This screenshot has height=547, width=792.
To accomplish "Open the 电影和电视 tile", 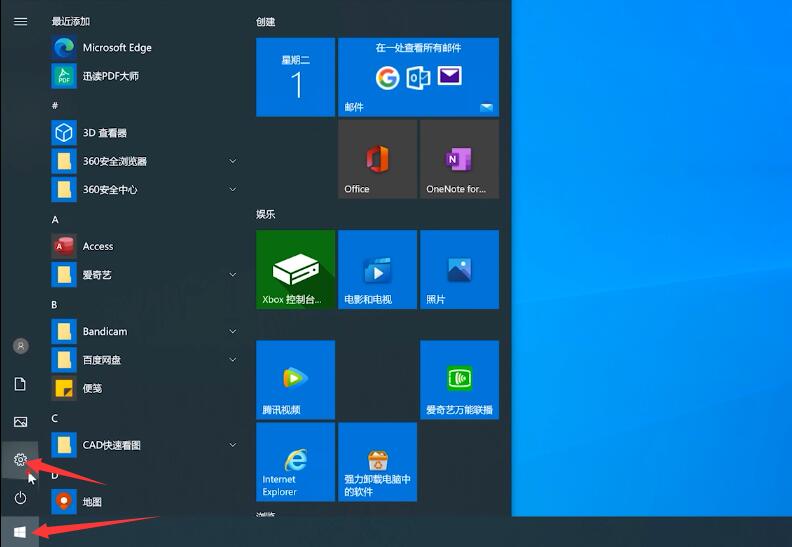I will pyautogui.click(x=377, y=269).
